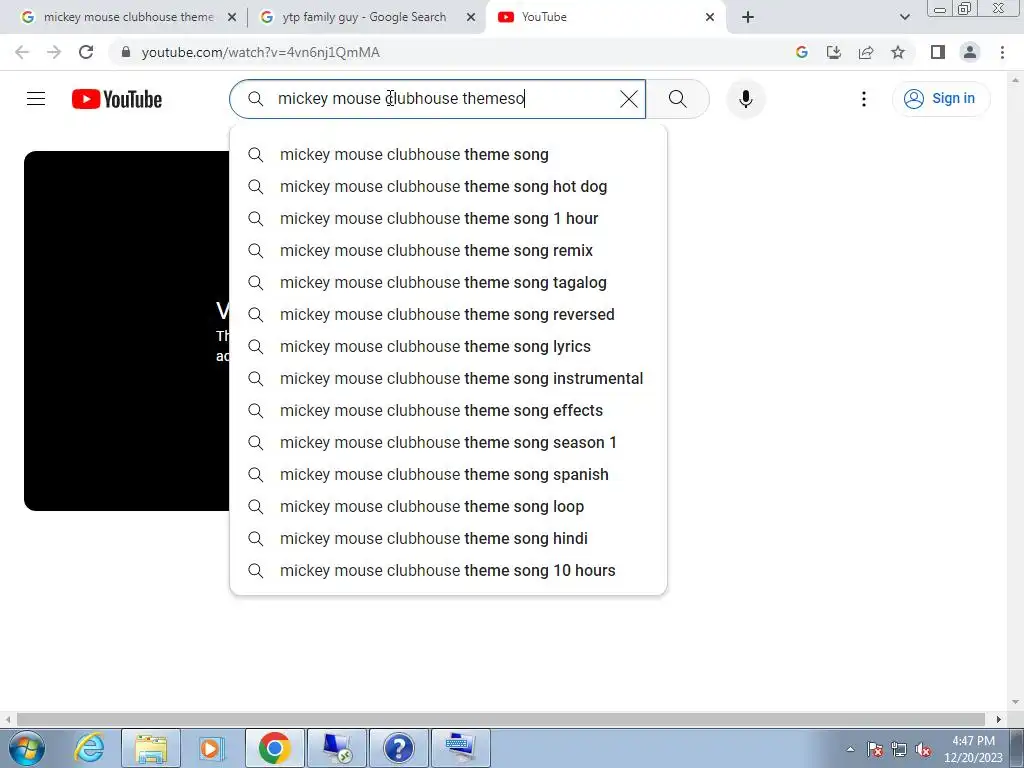
Task: Click the Google icon in address bar
Action: [x=802, y=52]
